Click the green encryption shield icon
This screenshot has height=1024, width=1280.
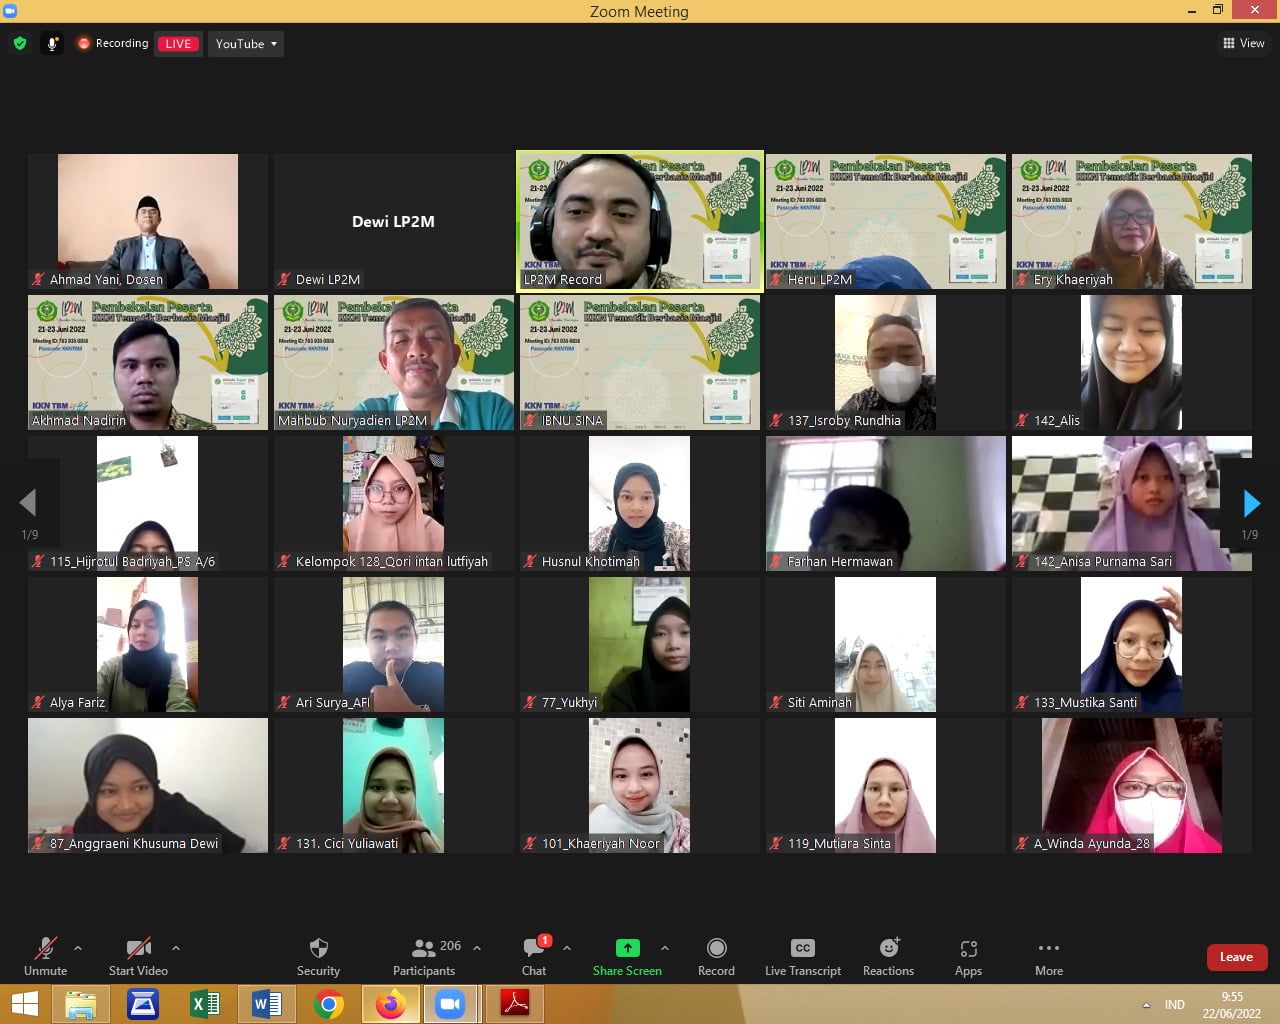click(20, 43)
